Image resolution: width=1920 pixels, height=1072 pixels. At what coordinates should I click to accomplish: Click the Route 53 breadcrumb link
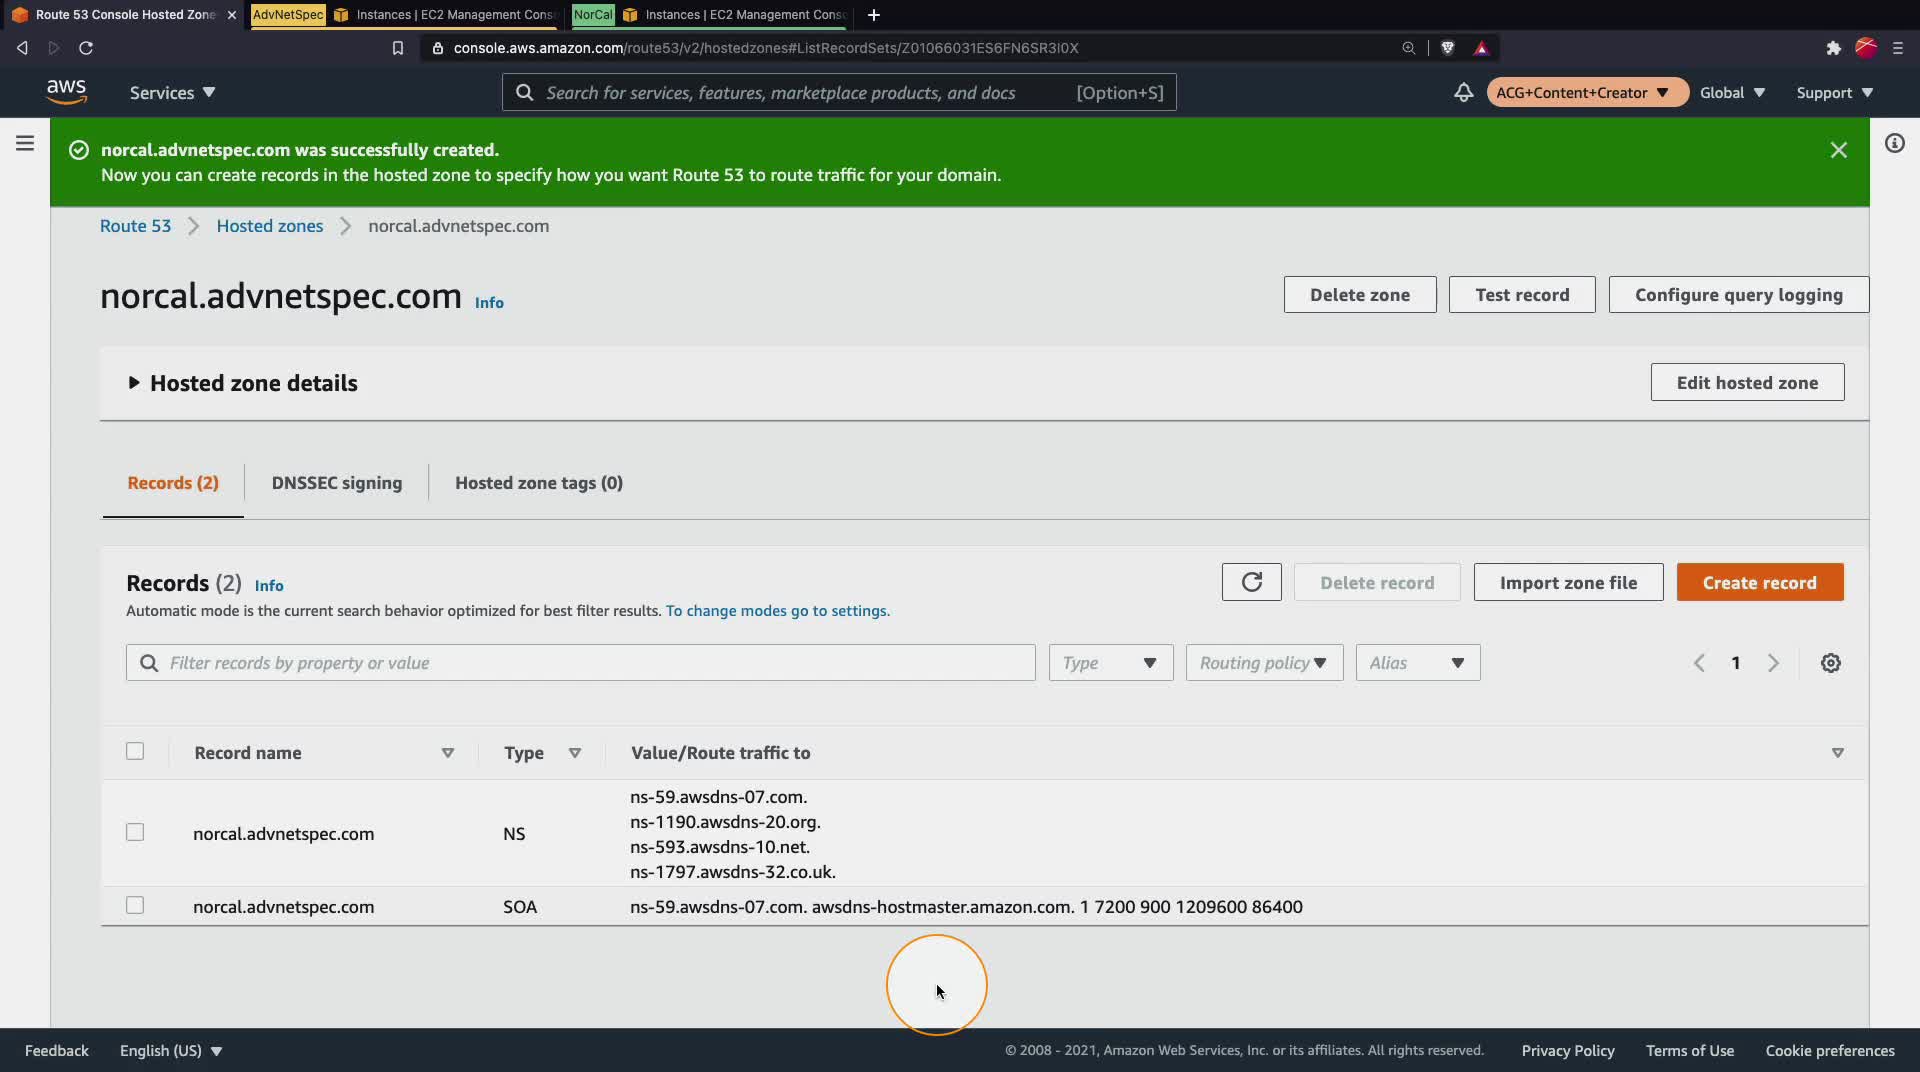click(x=135, y=226)
